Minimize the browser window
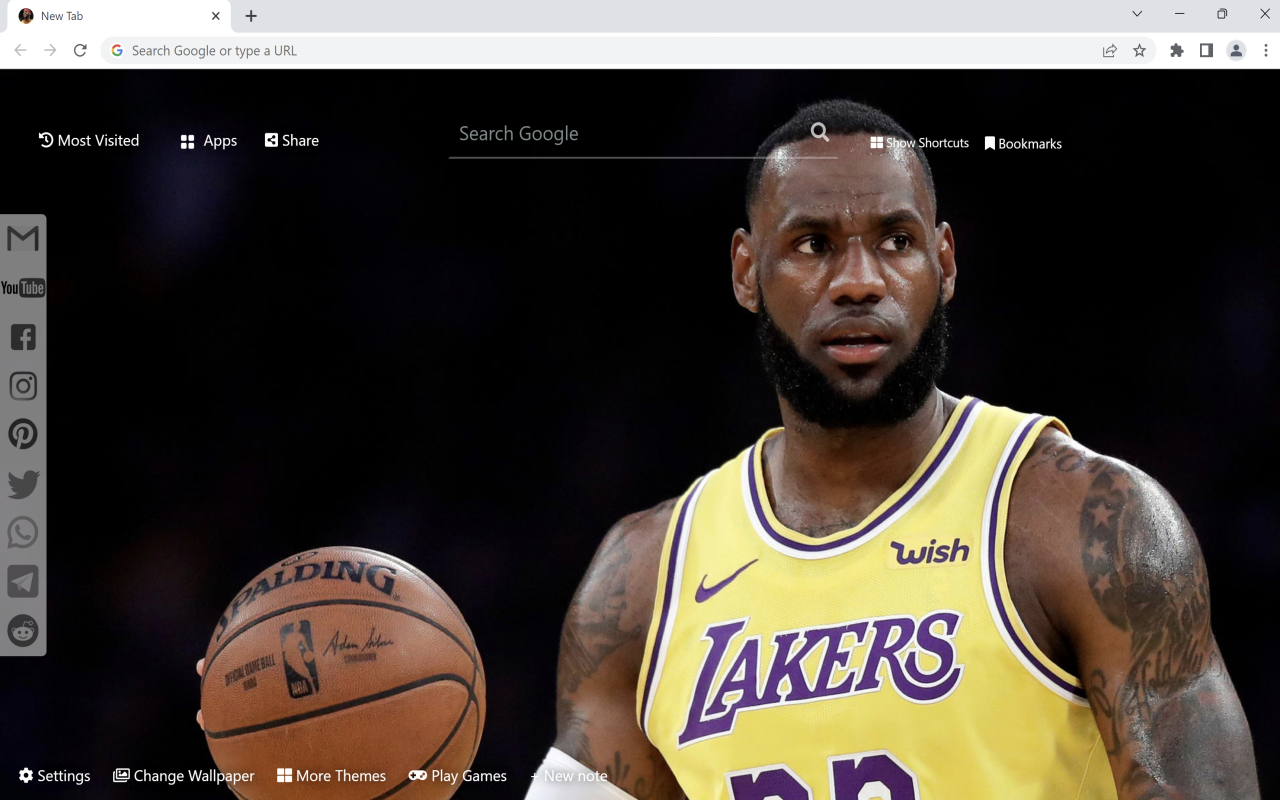Image resolution: width=1280 pixels, height=800 pixels. pos(1180,14)
